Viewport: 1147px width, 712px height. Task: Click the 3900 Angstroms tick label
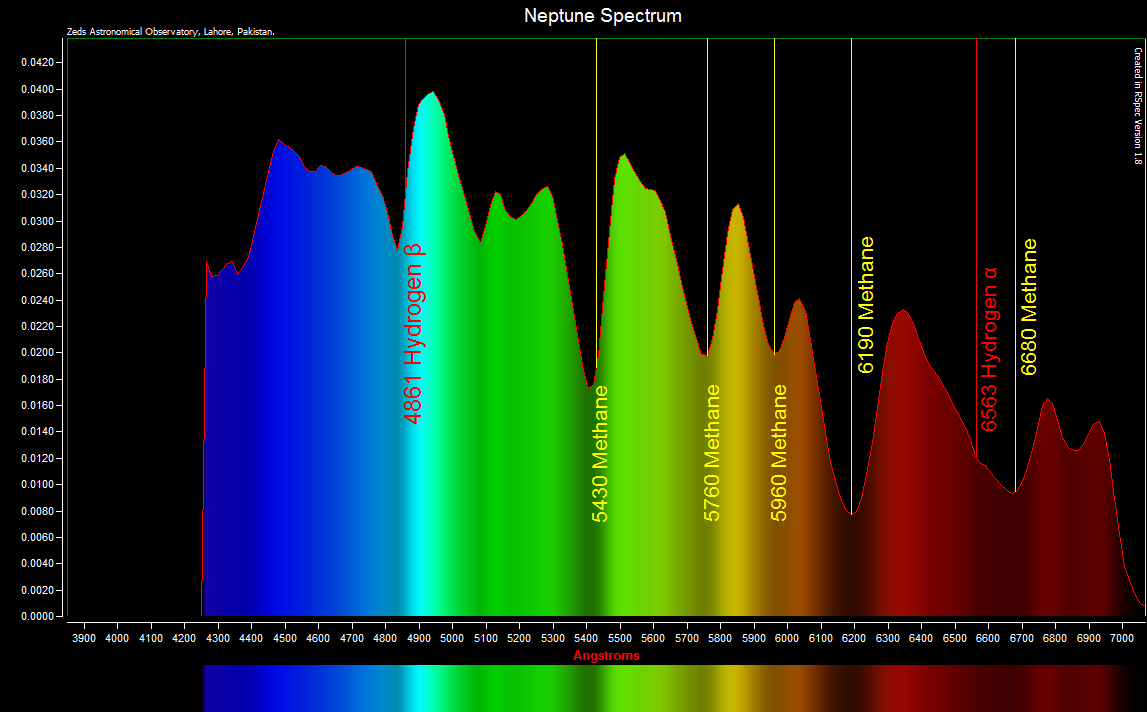[x=83, y=637]
